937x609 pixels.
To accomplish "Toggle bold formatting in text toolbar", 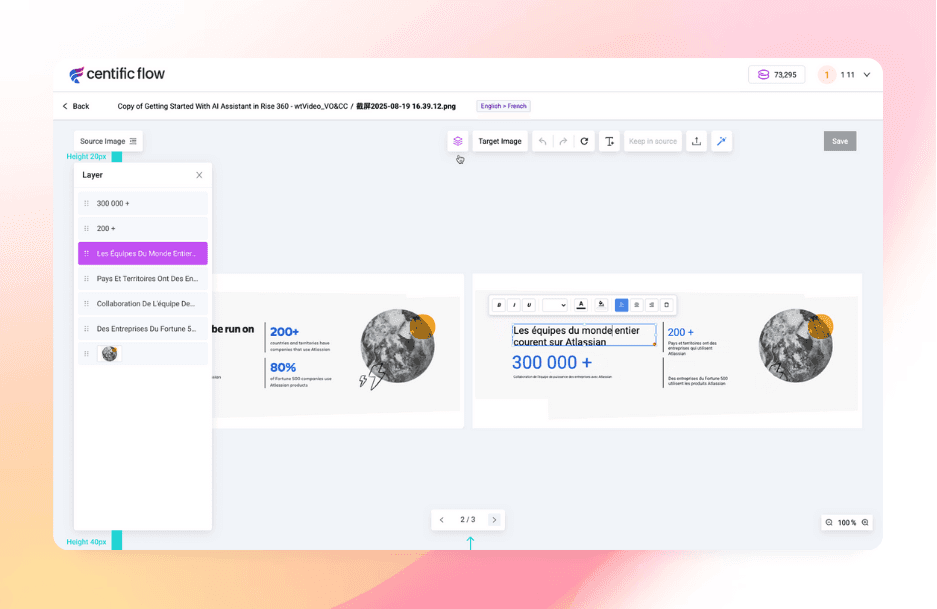I will point(499,305).
